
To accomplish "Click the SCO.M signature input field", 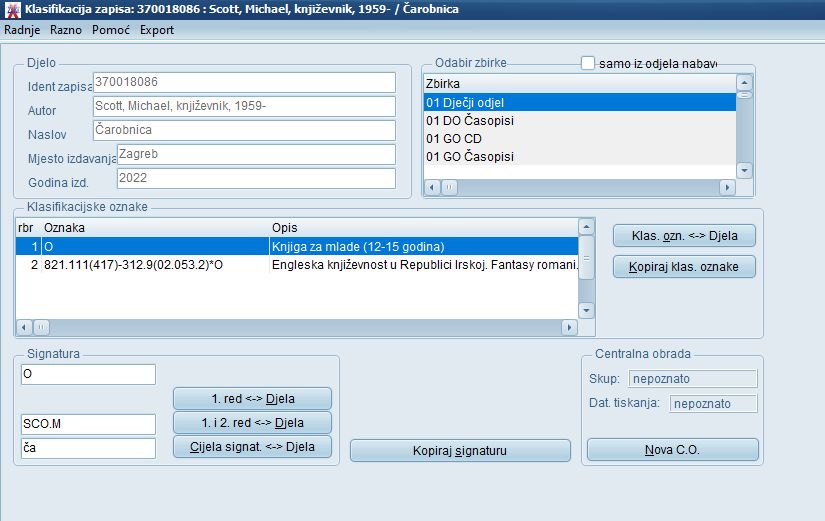I will 88,424.
